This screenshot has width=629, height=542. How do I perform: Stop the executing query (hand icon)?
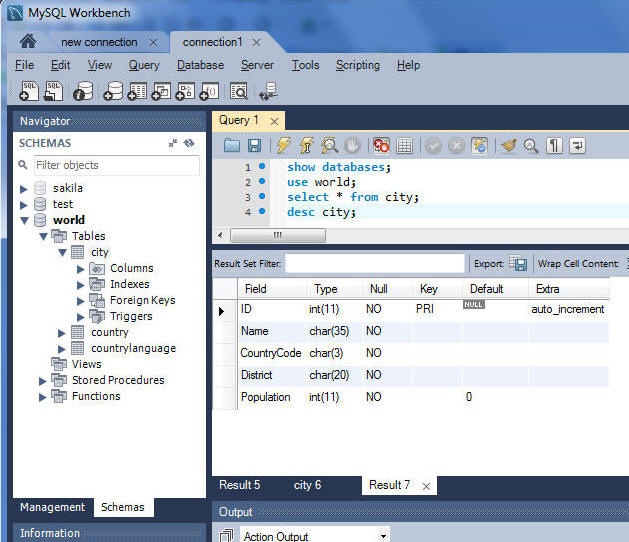point(352,146)
